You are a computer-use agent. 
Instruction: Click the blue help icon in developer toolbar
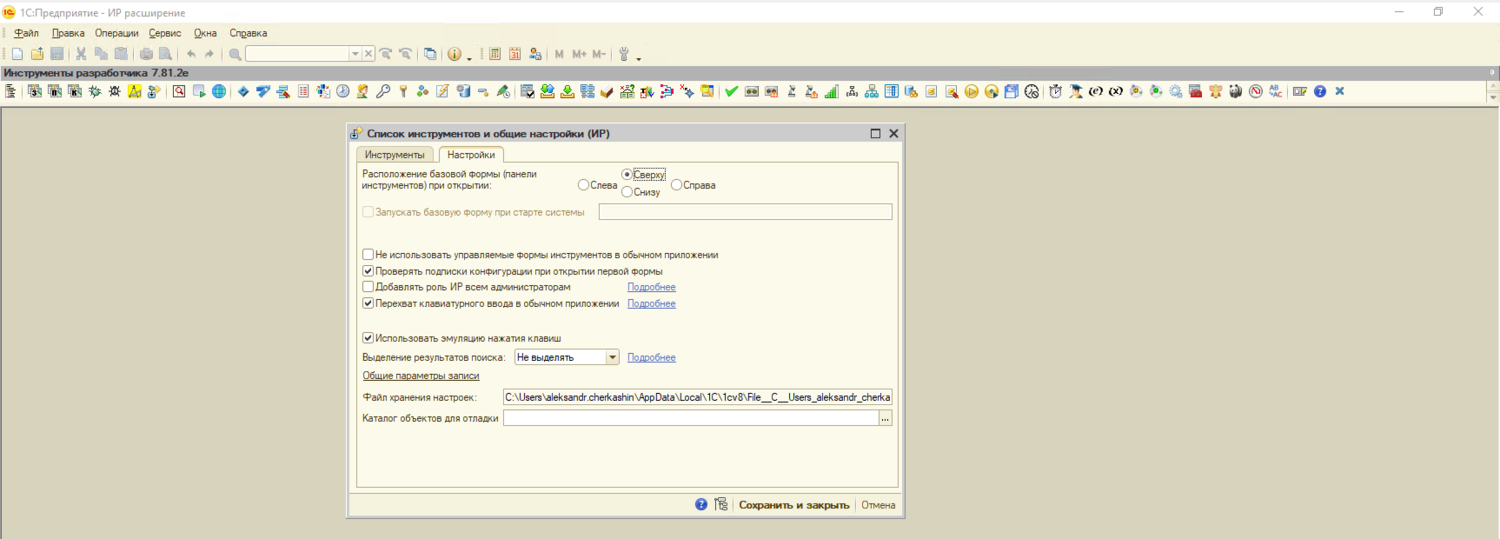[x=1320, y=91]
